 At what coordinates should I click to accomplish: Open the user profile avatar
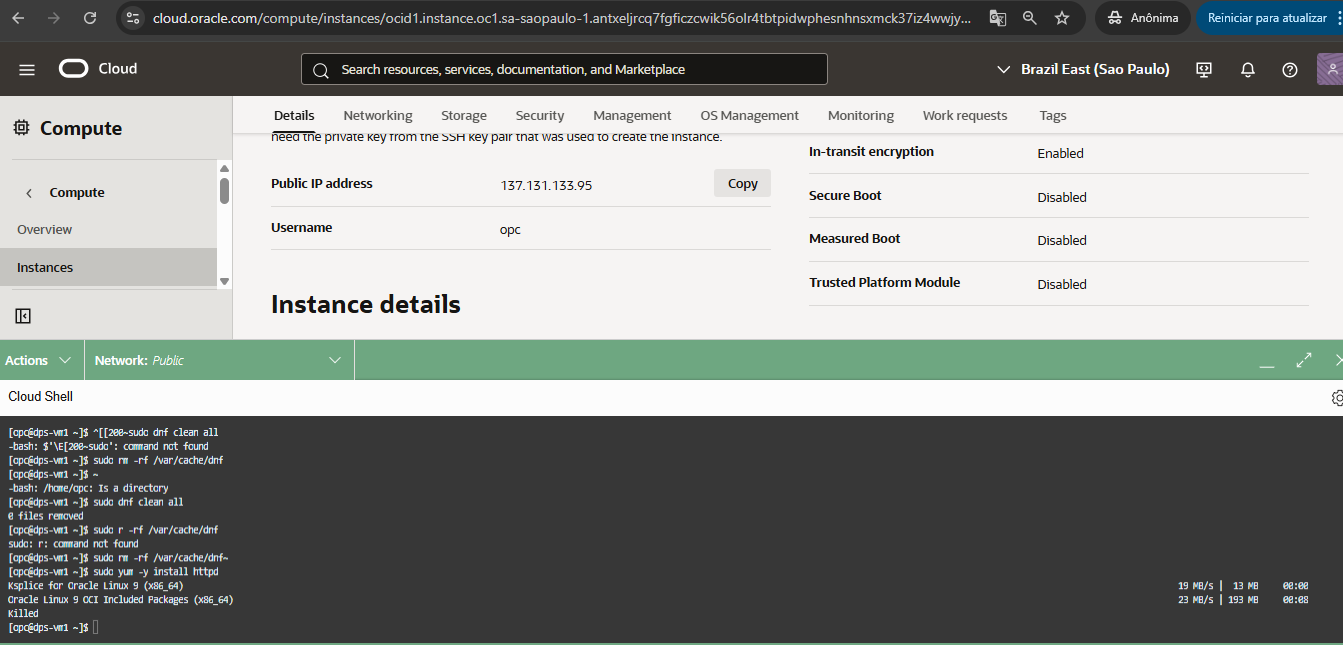coord(1330,69)
